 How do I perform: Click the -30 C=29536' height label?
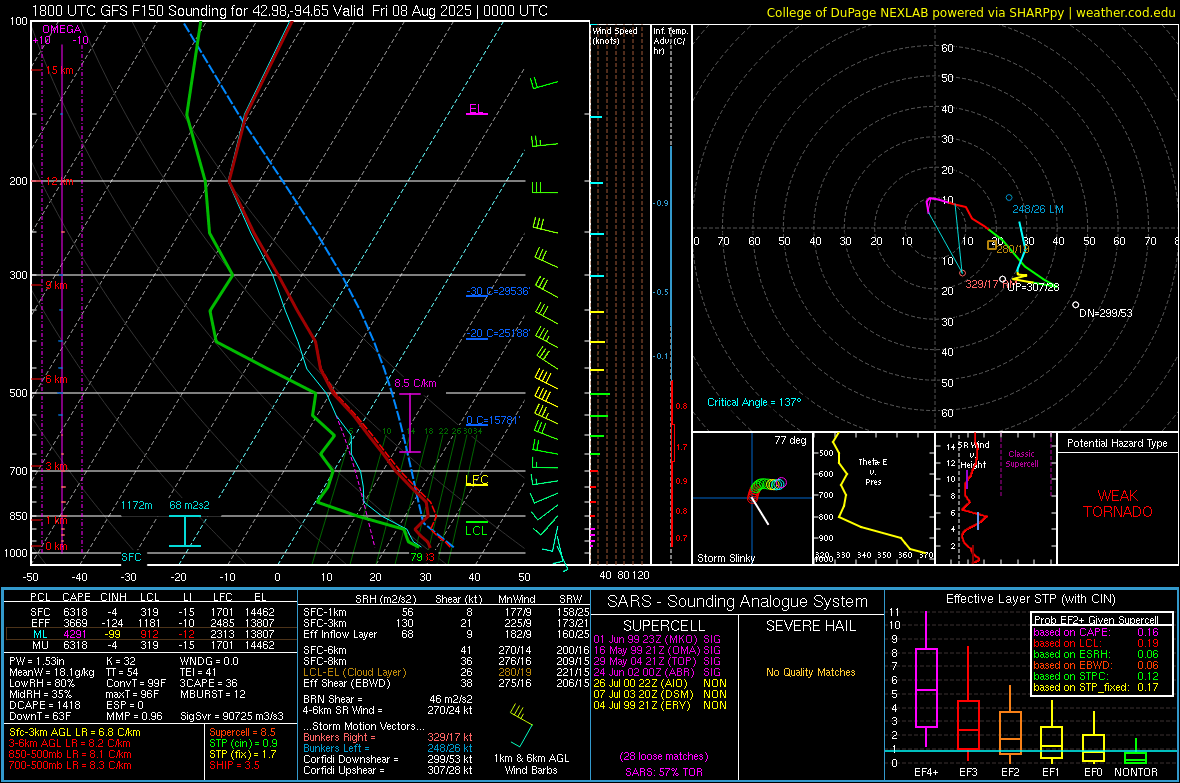498,291
